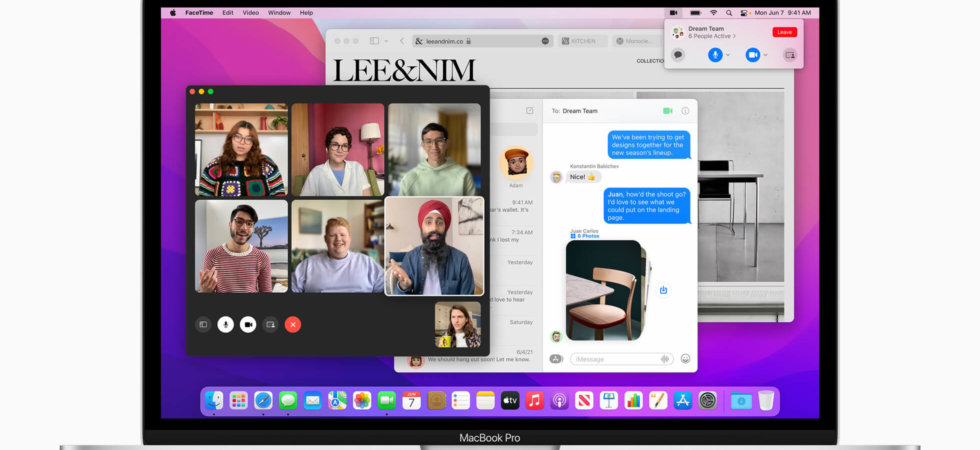Image resolution: width=980 pixels, height=450 pixels.
Task: Open Spotlight search in menu bar
Action: coord(729,12)
